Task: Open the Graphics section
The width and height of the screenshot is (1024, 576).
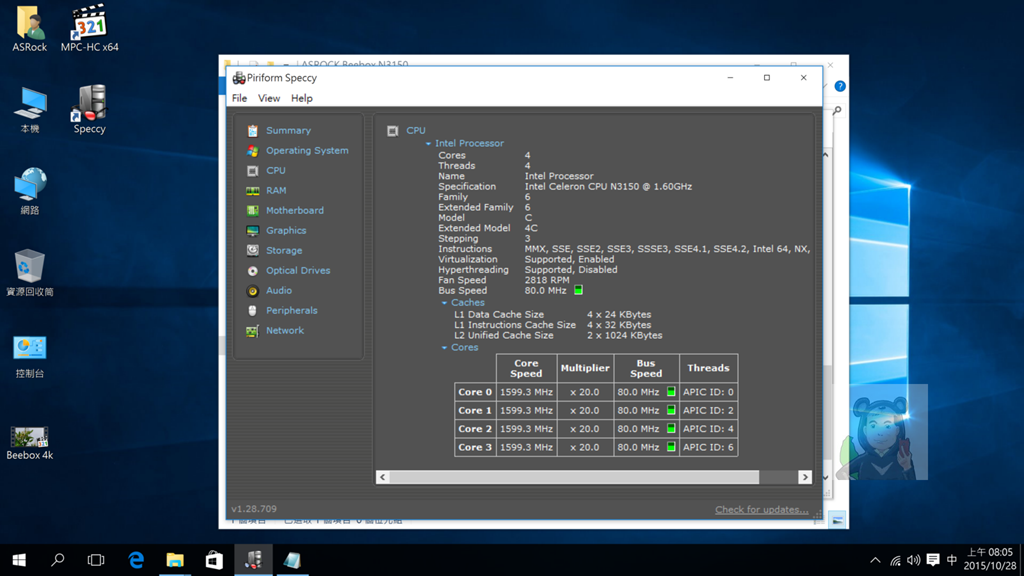Action: pyautogui.click(x=285, y=231)
